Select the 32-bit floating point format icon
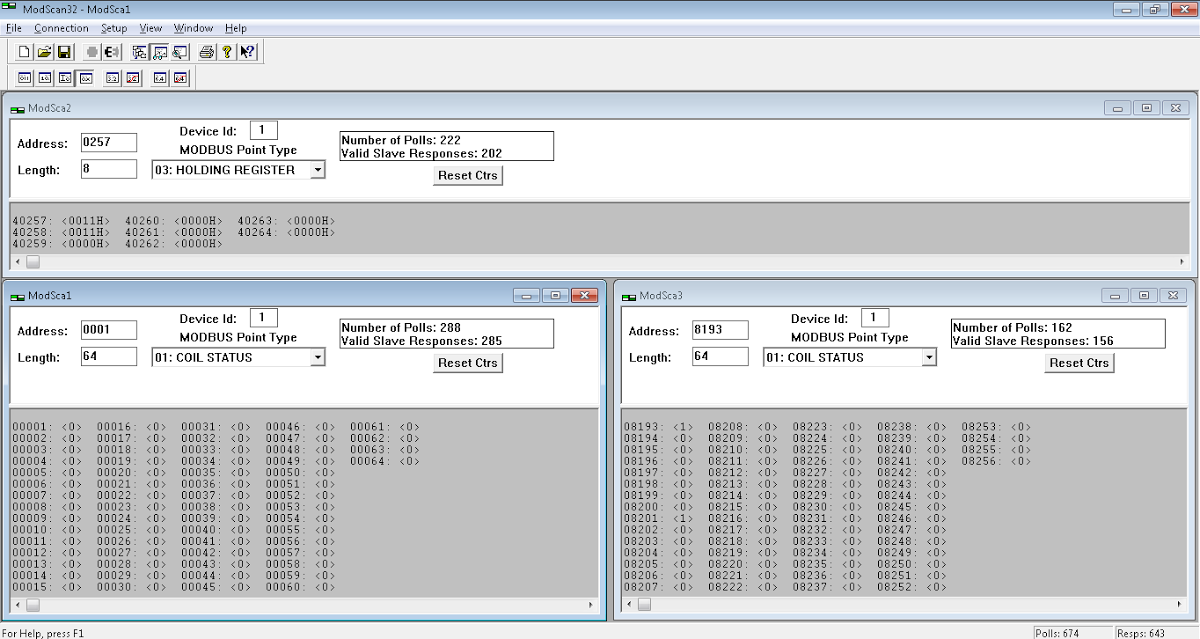1200x639 pixels. [x=112, y=78]
